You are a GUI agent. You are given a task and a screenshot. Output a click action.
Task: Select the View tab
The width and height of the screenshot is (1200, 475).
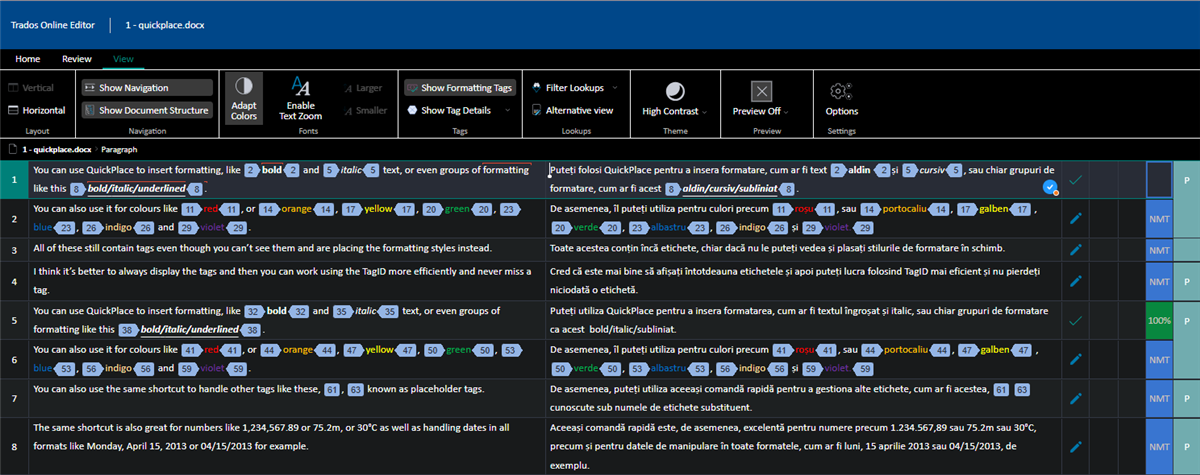[123, 59]
